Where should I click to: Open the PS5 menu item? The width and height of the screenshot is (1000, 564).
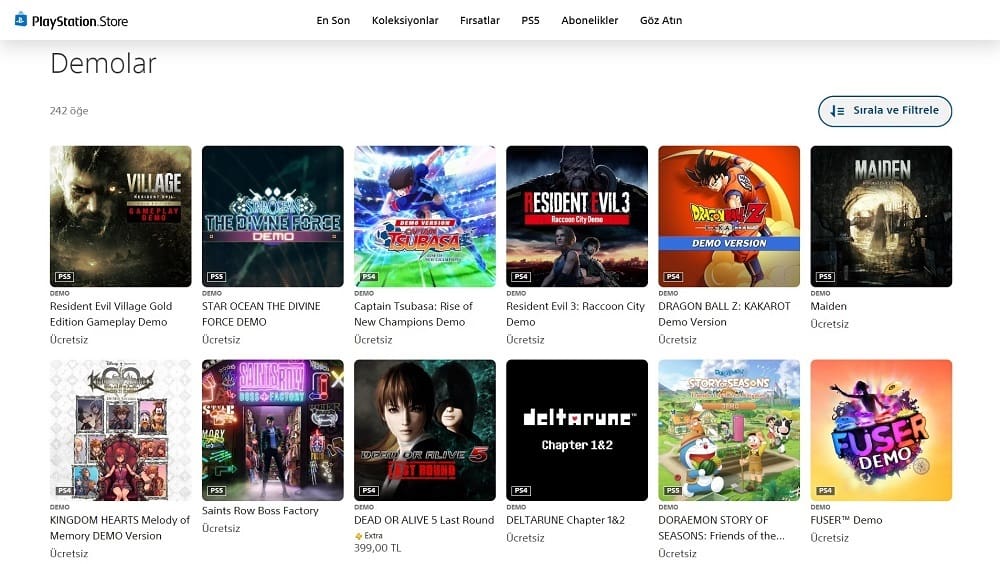click(x=530, y=20)
